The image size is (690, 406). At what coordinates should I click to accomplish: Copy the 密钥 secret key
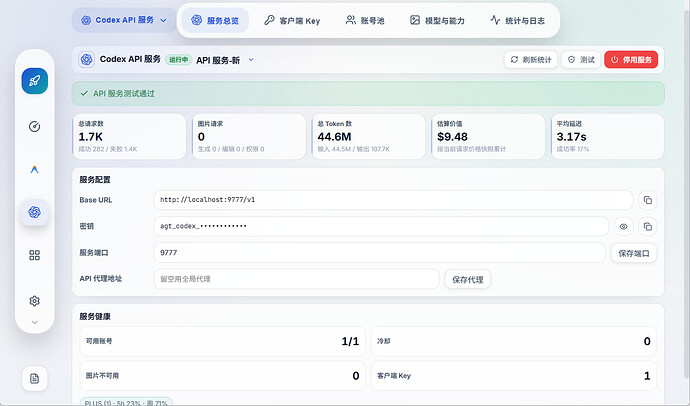coord(647,227)
